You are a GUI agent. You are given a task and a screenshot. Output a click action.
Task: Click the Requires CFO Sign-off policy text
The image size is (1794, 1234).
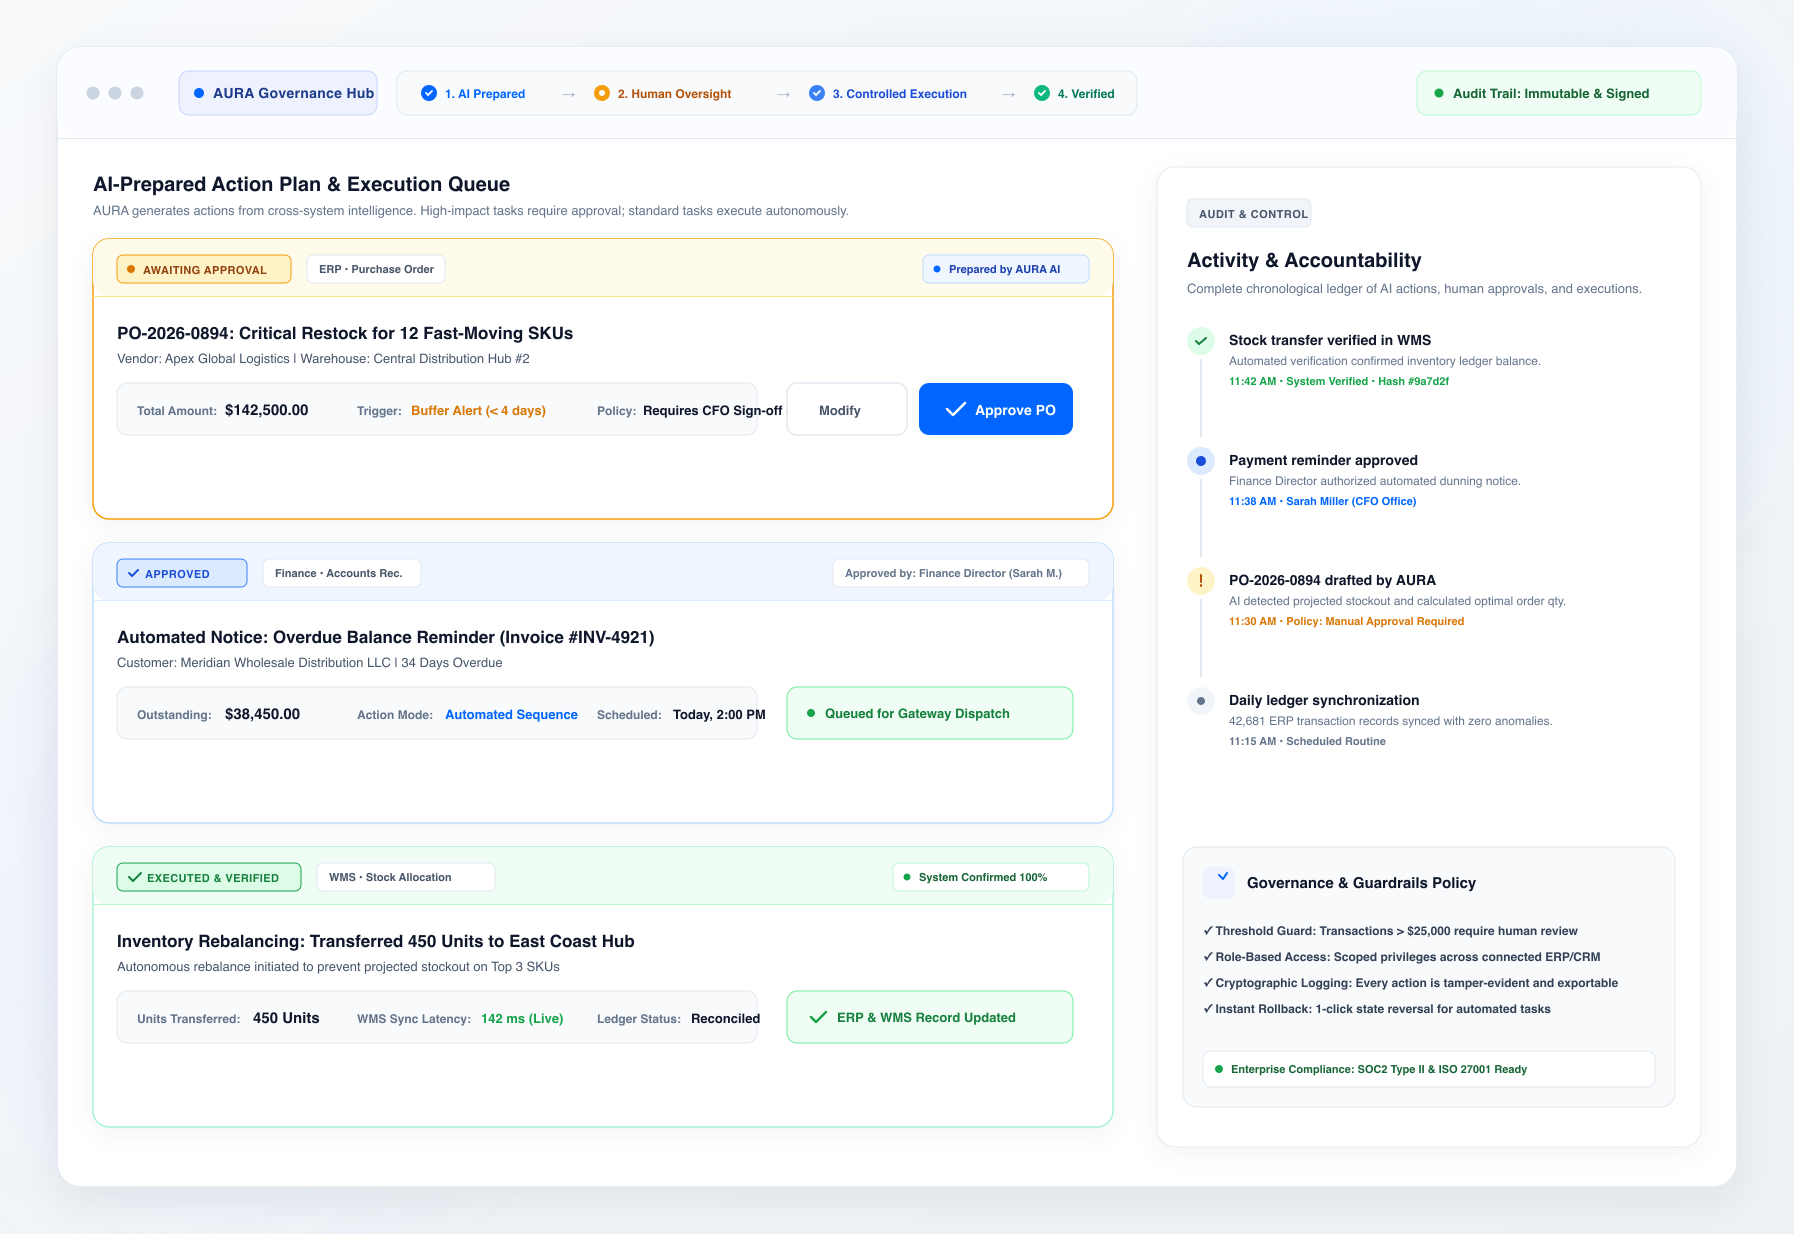pyautogui.click(x=712, y=410)
